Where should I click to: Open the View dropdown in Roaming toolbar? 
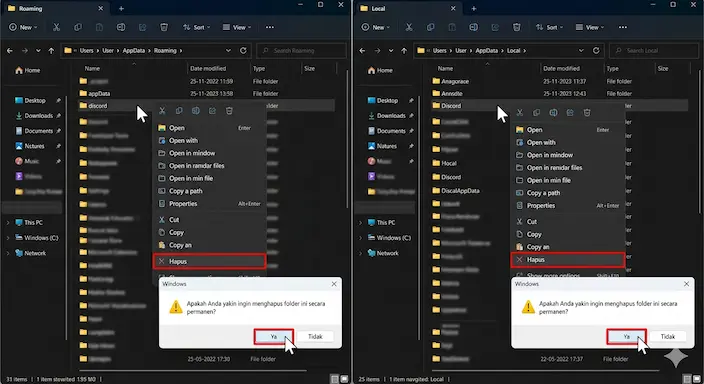237,27
